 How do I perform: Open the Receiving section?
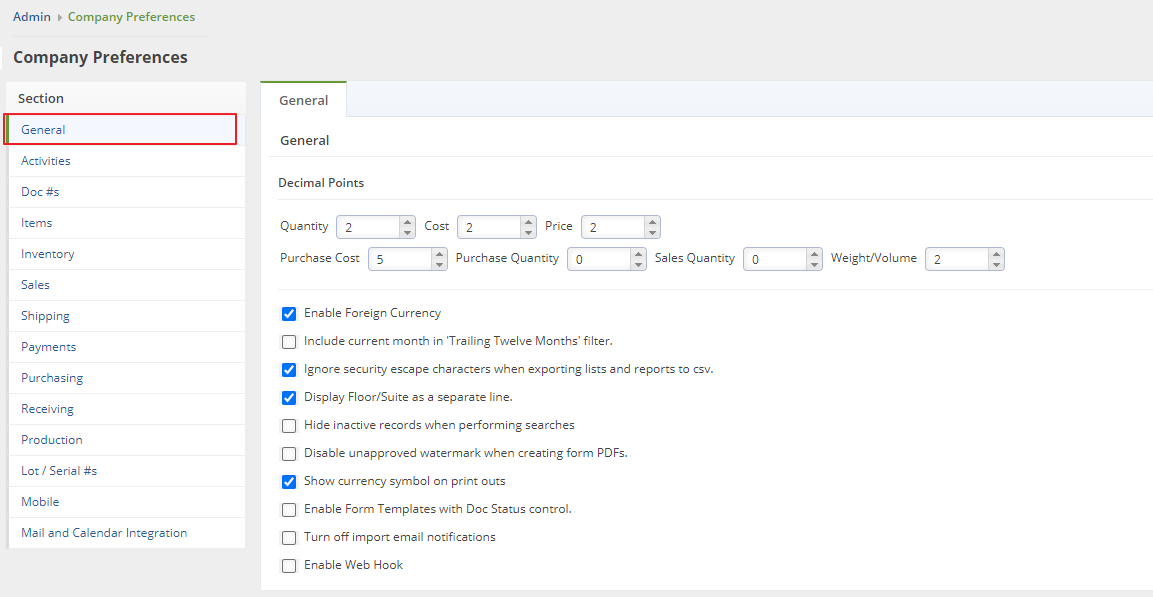click(126, 409)
